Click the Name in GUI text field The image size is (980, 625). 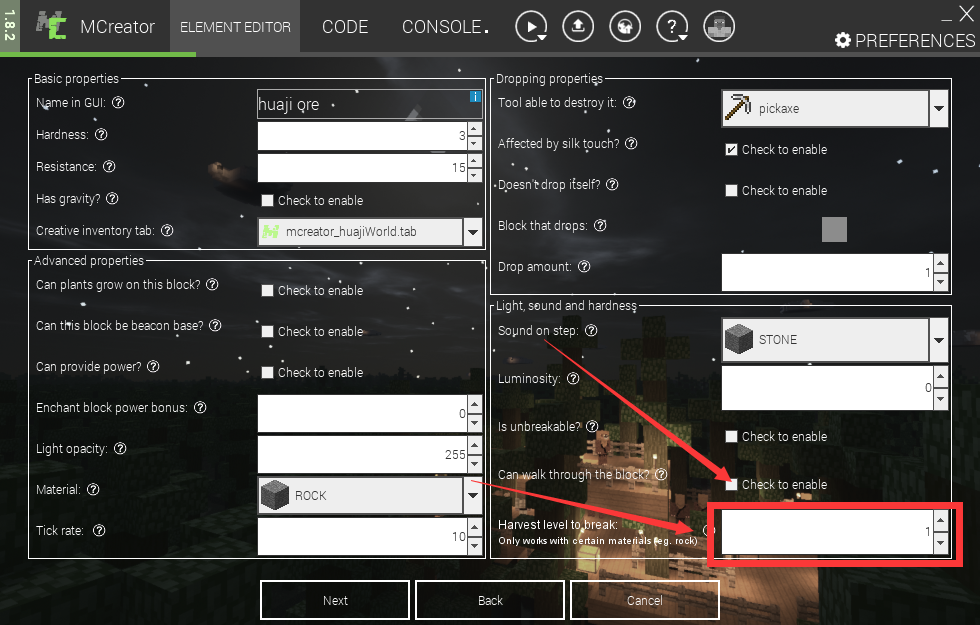point(360,105)
